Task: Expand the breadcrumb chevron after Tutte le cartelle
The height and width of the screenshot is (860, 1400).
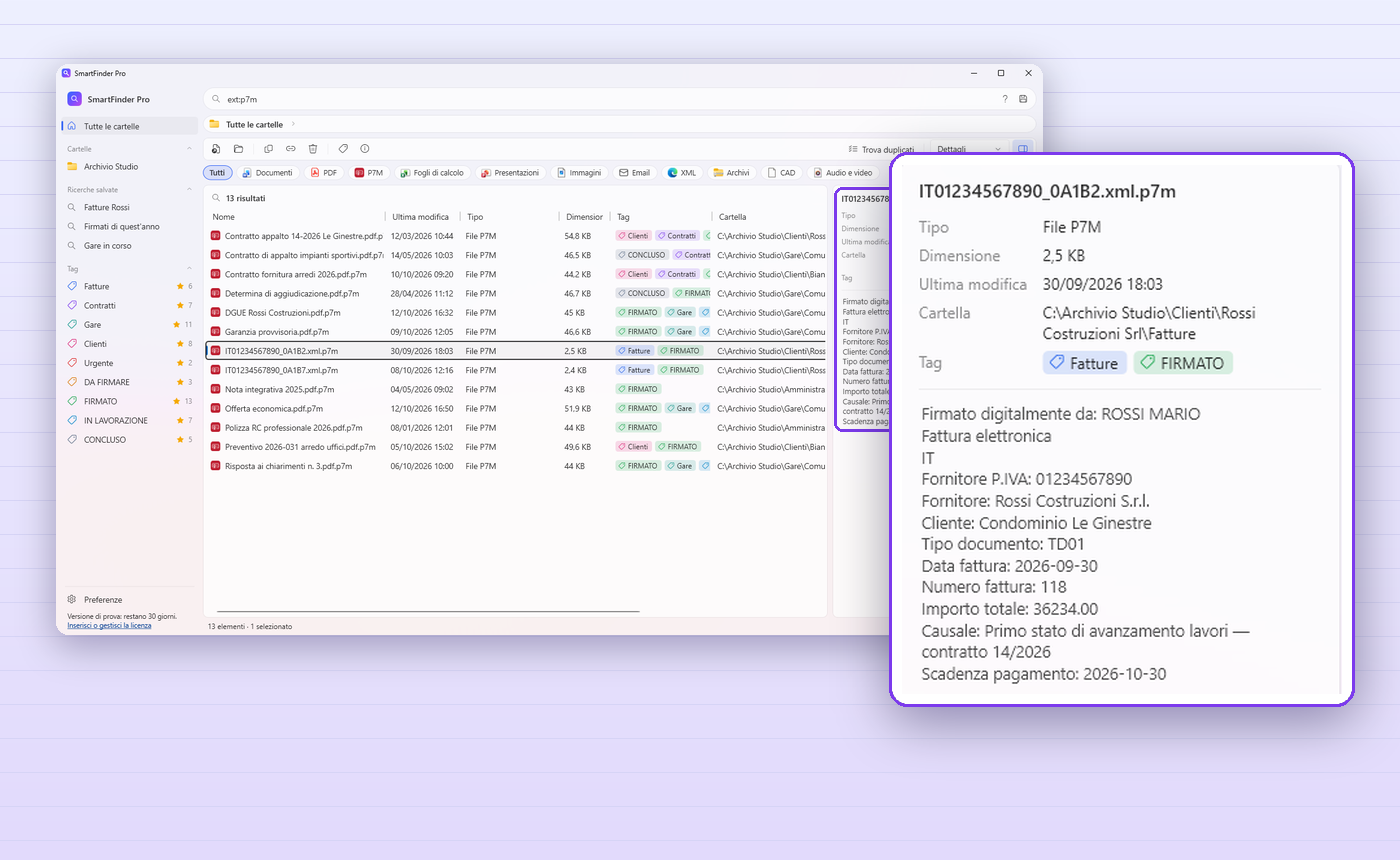Action: pos(293,124)
